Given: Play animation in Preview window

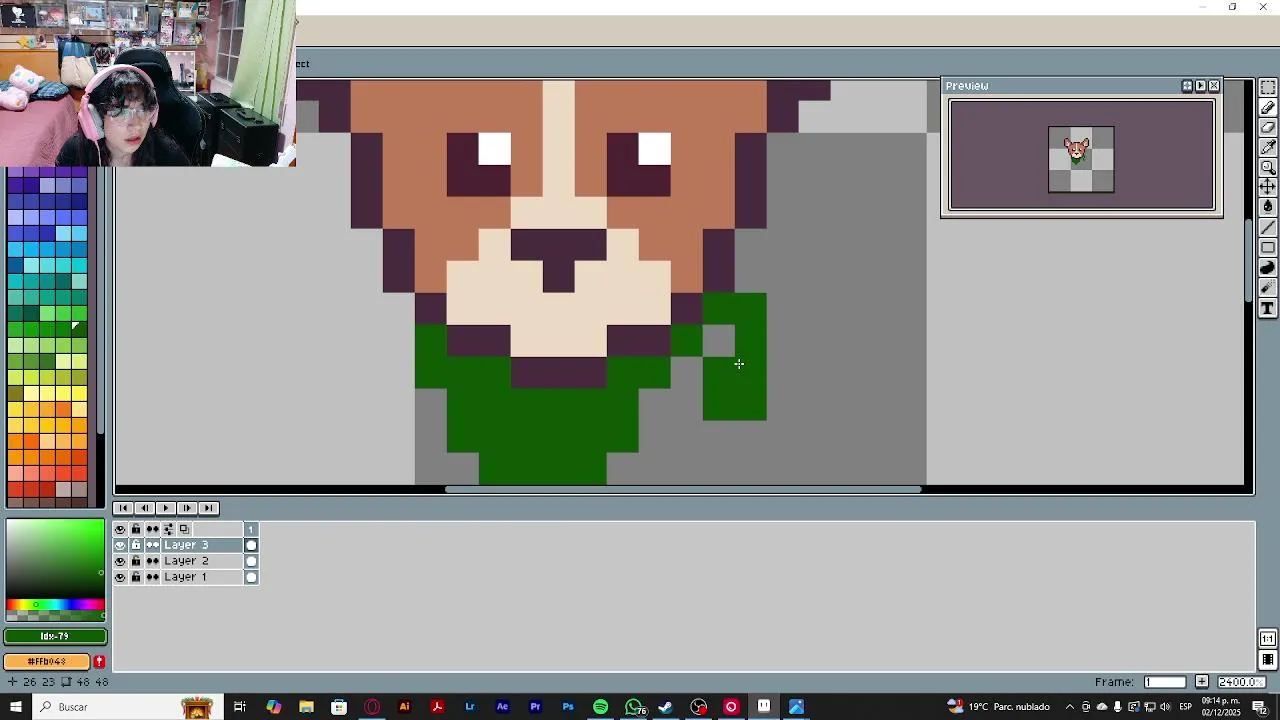Looking at the screenshot, I should [x=1201, y=86].
